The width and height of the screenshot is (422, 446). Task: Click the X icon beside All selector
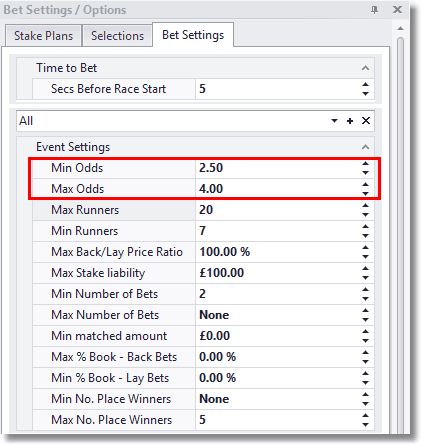tap(366, 121)
